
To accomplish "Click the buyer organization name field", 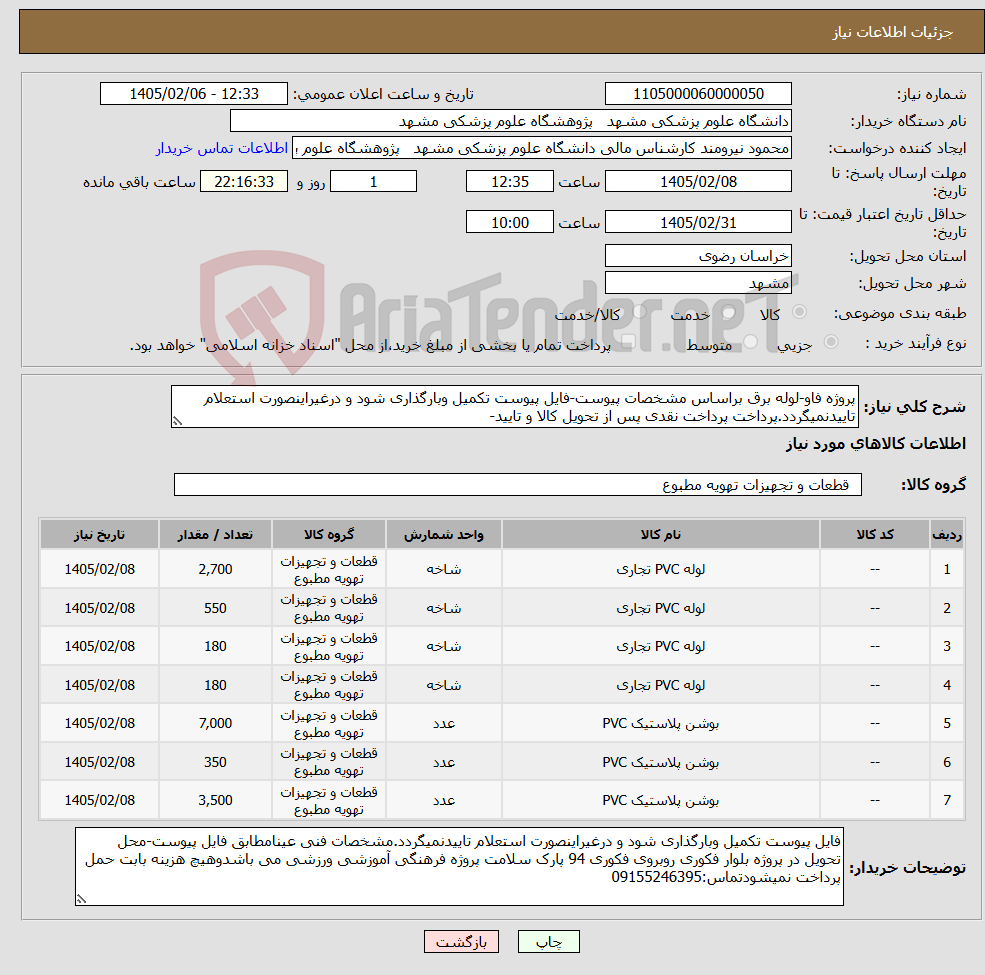I will coord(510,121).
